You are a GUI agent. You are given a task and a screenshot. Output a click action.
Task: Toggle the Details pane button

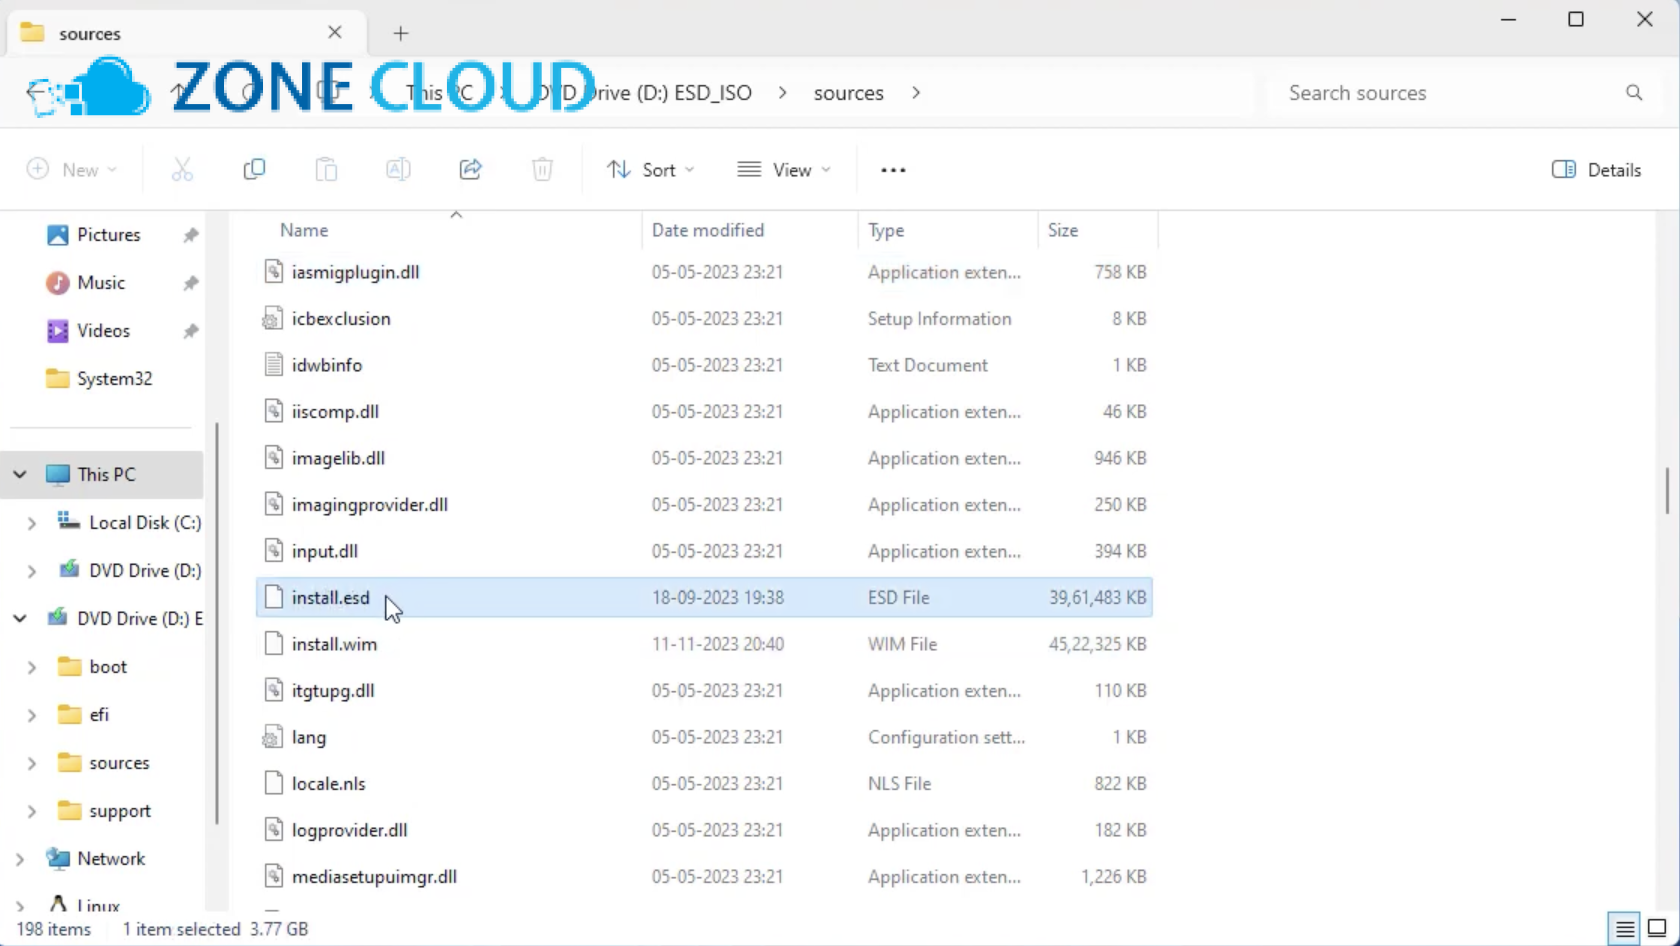[x=1596, y=170]
